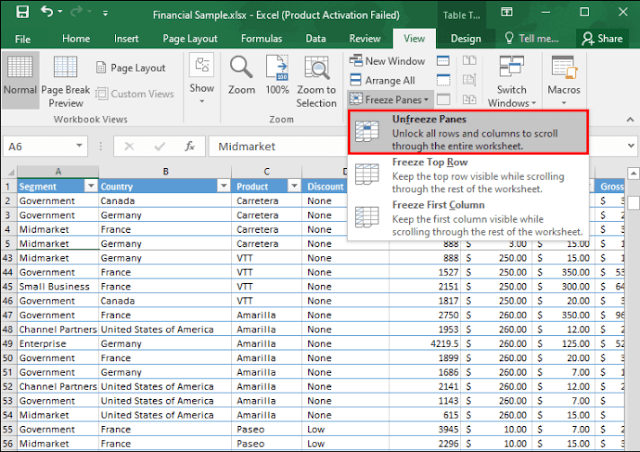Open the Insert tab

tap(126, 39)
